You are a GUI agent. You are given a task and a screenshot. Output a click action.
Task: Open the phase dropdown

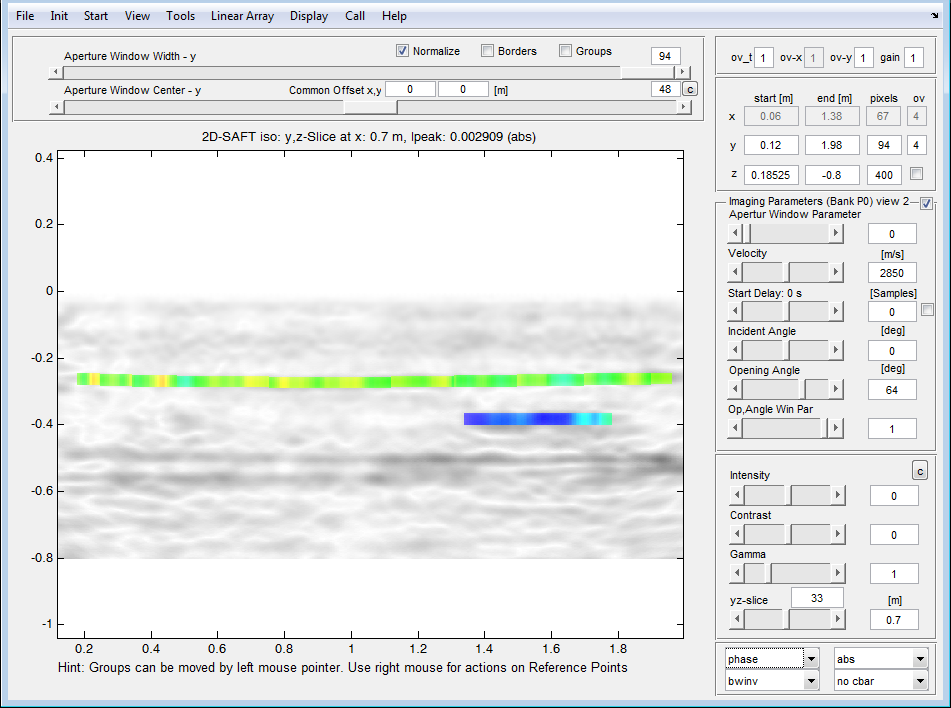point(812,658)
